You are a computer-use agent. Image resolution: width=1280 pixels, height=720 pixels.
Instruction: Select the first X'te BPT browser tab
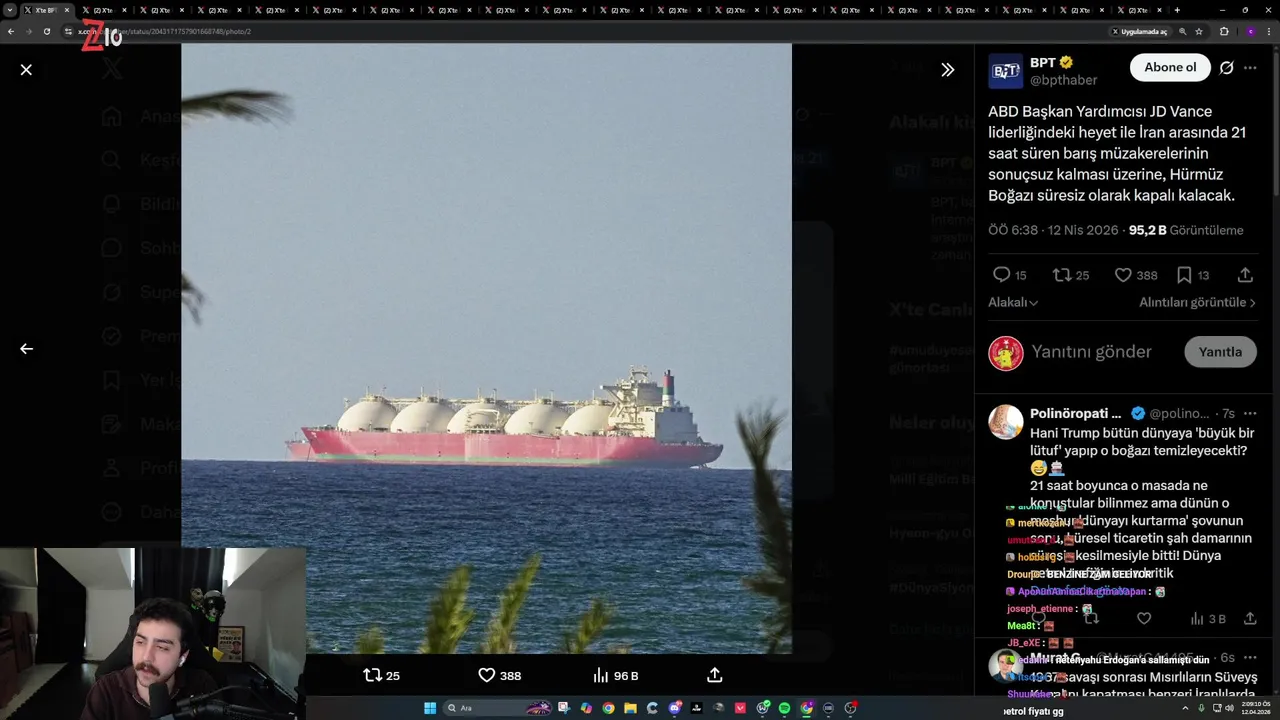tap(45, 10)
